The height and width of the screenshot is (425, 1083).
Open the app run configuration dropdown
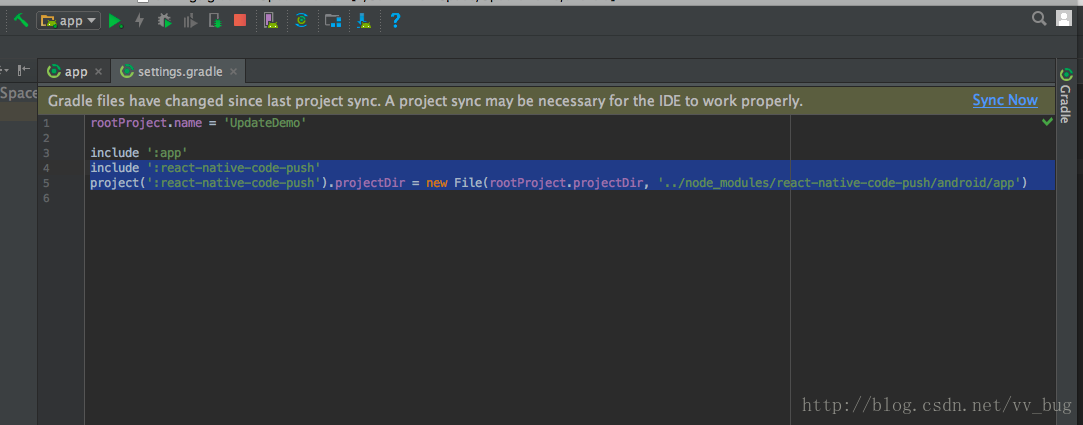point(68,21)
